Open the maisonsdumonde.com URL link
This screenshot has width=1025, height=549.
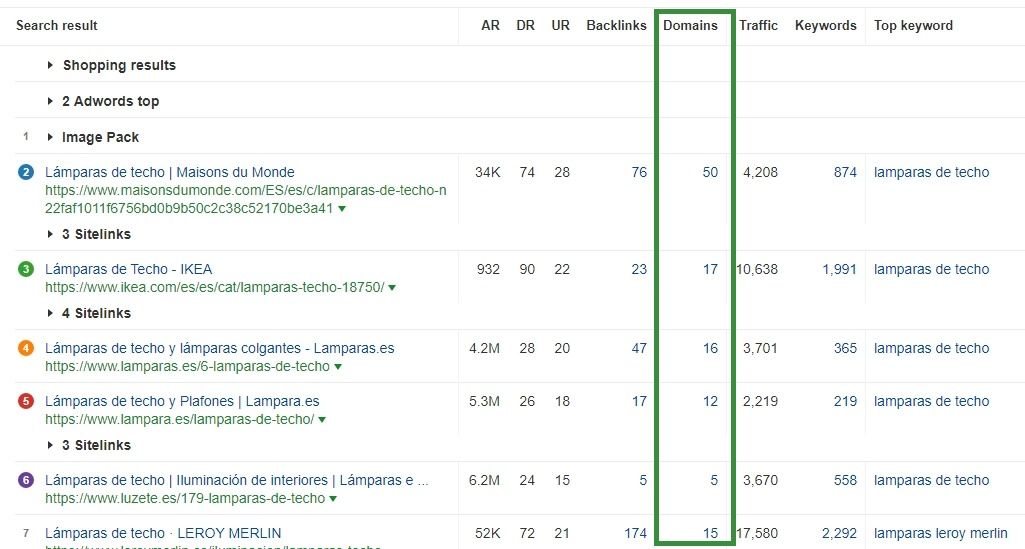click(246, 199)
